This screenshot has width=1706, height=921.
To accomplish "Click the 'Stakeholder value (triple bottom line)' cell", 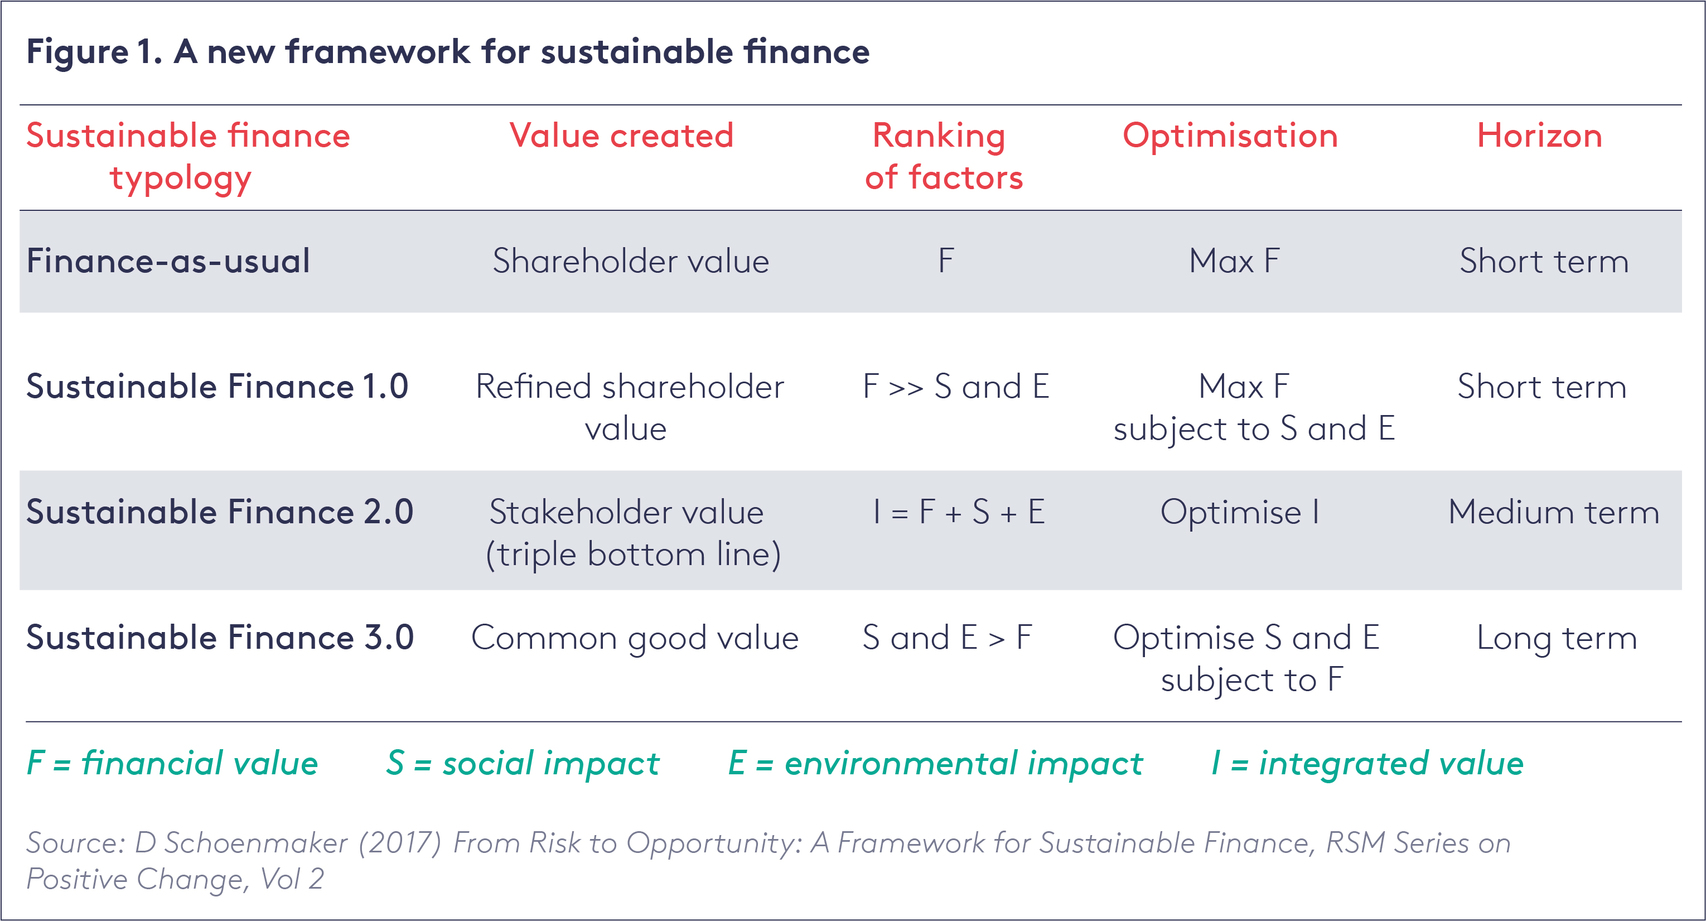I will [632, 533].
